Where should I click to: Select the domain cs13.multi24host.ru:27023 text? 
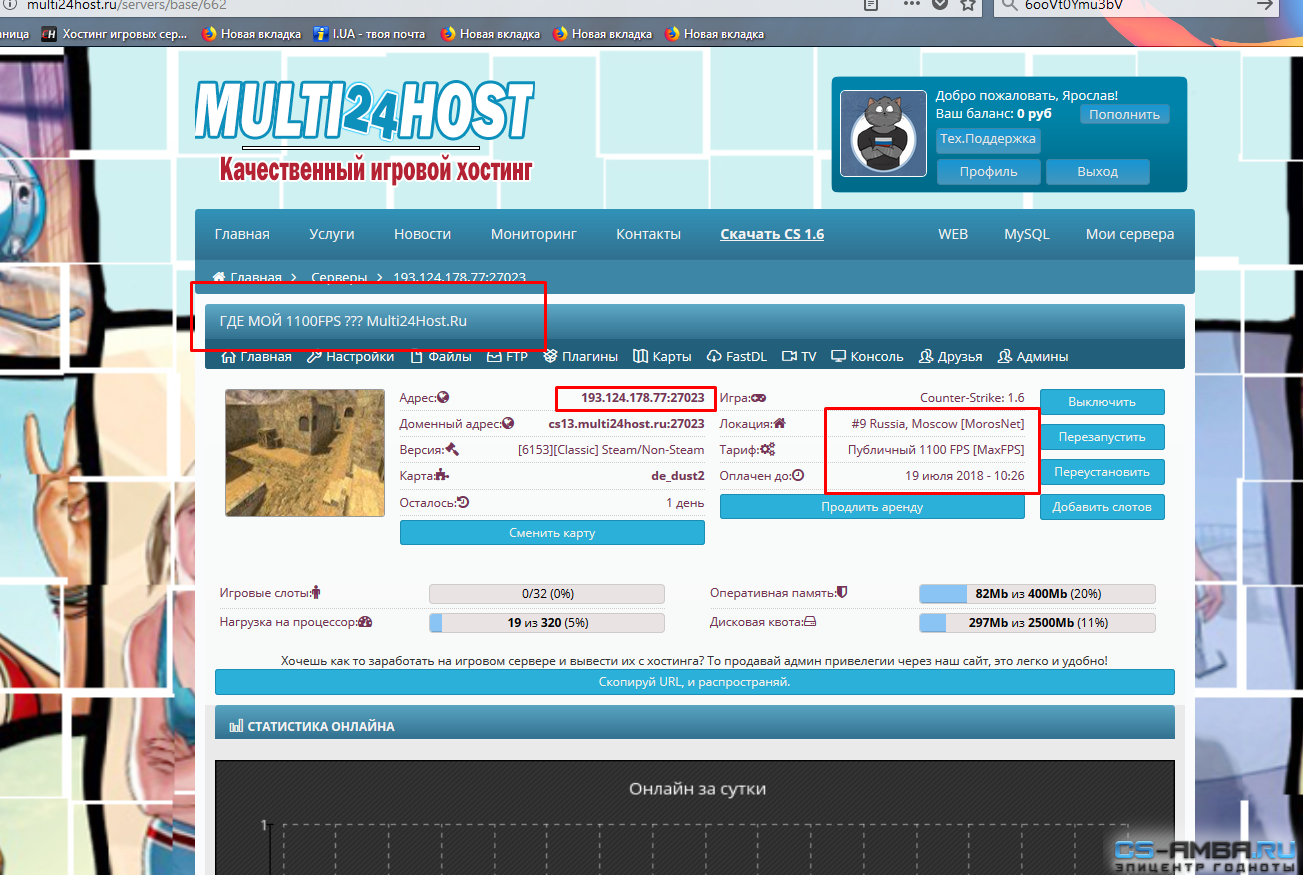[x=626, y=424]
